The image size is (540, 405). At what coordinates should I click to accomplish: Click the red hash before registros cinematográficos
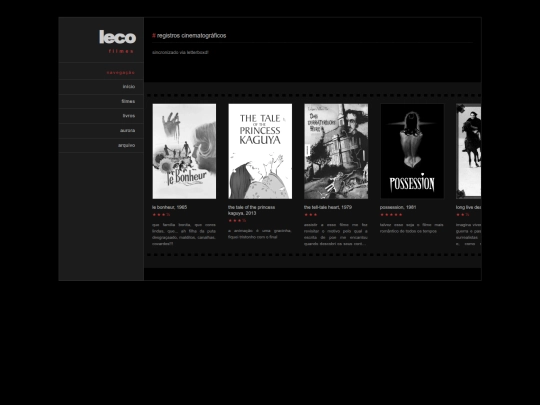tap(154, 35)
